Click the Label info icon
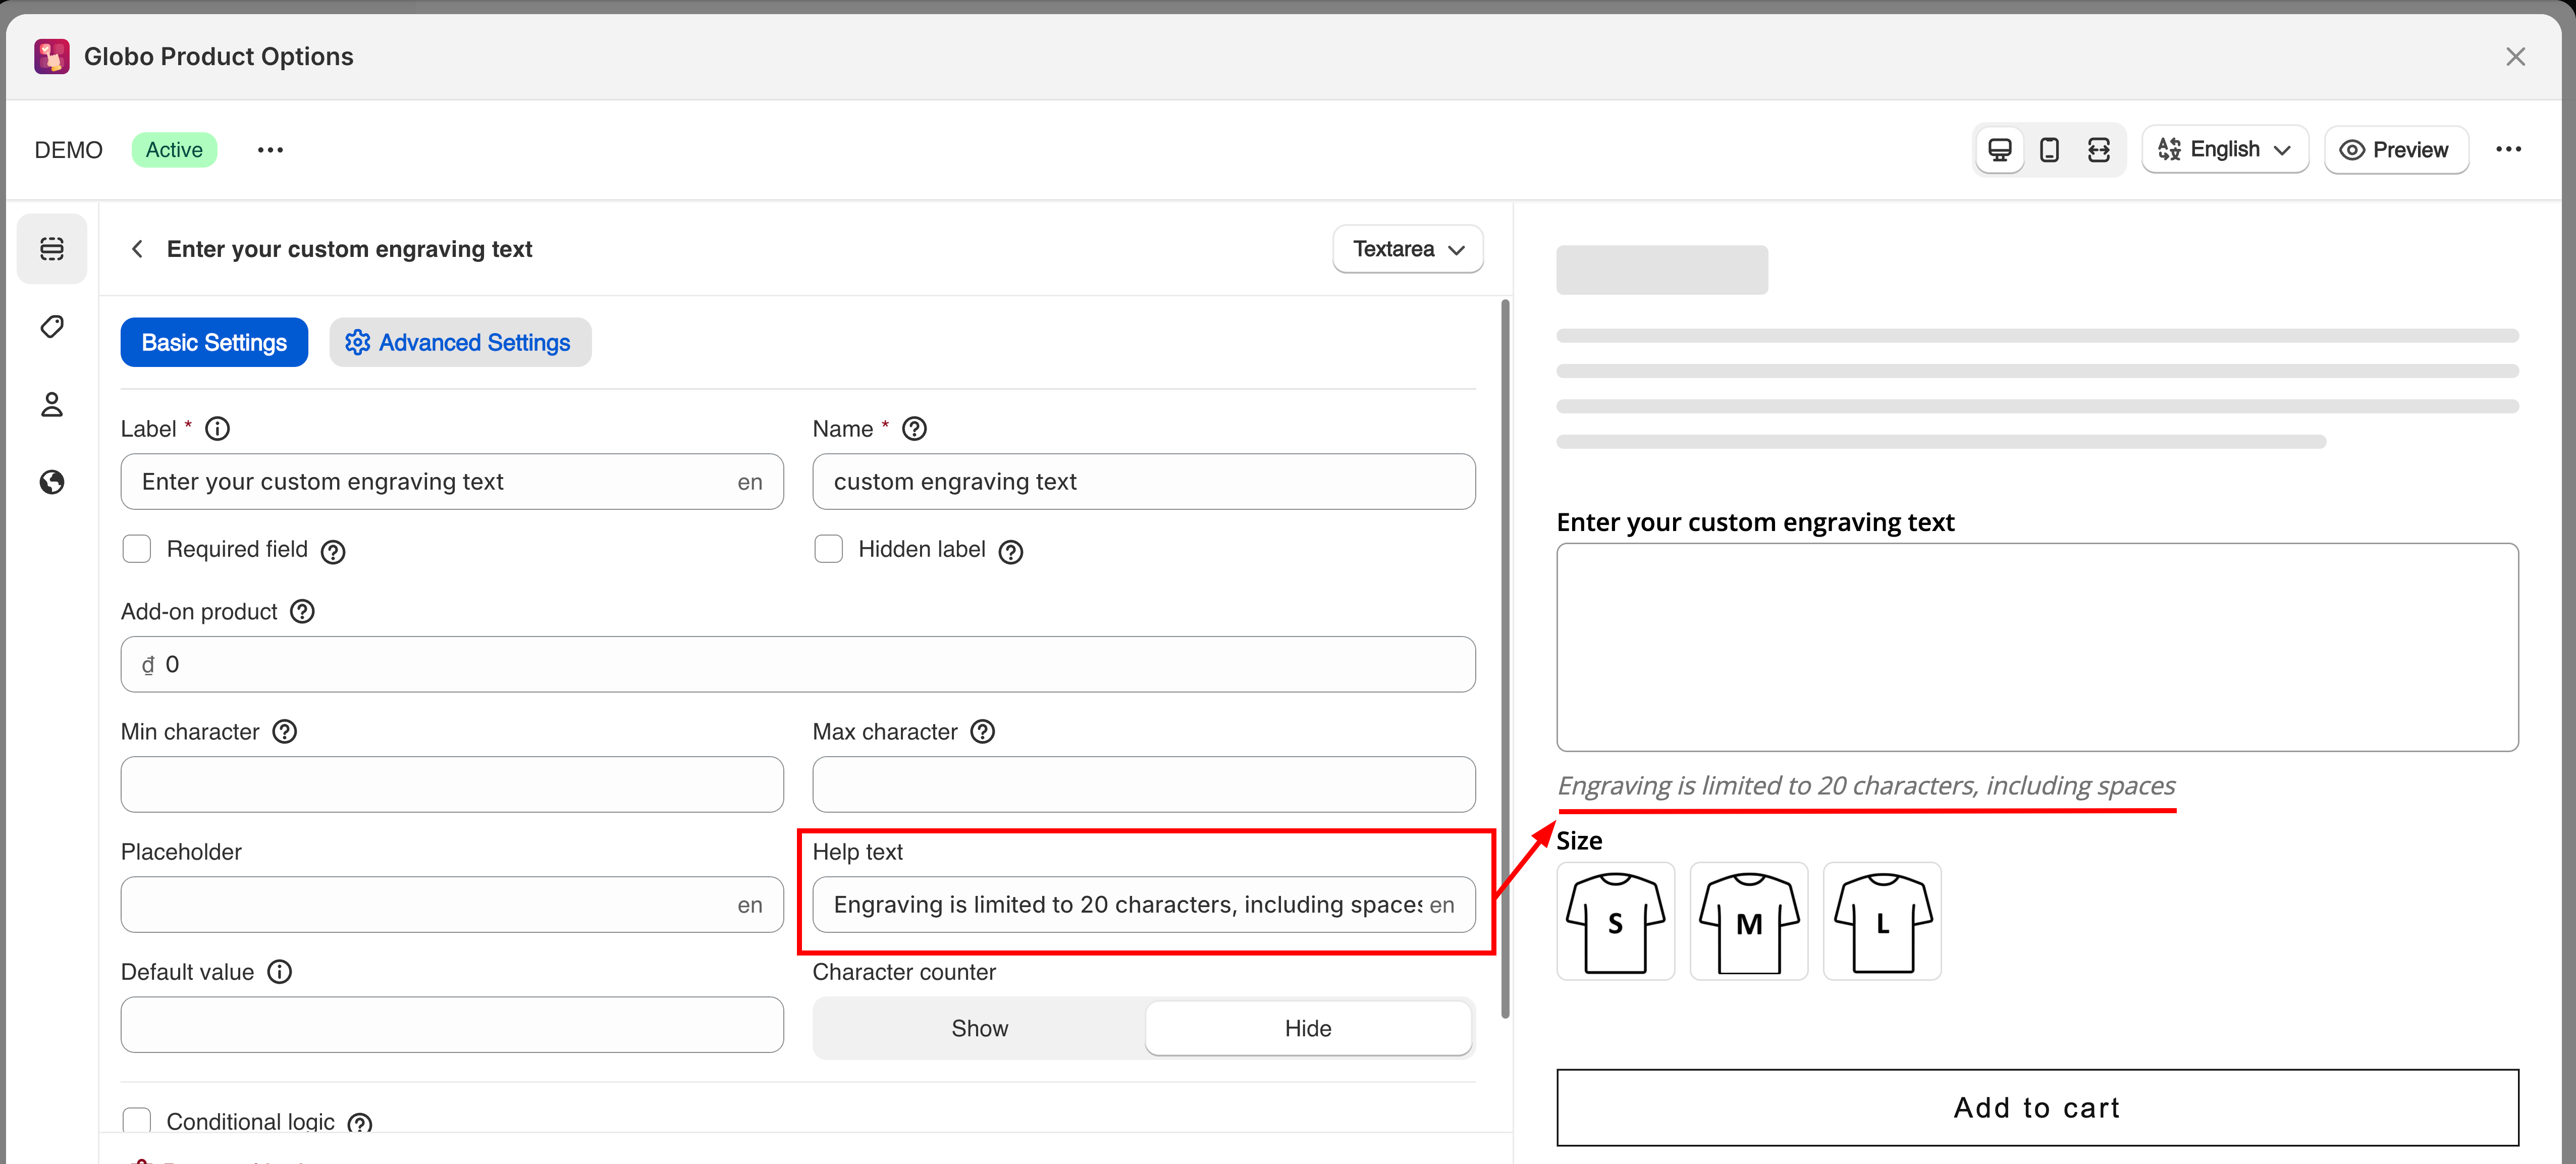The width and height of the screenshot is (2576, 1164). 217,429
